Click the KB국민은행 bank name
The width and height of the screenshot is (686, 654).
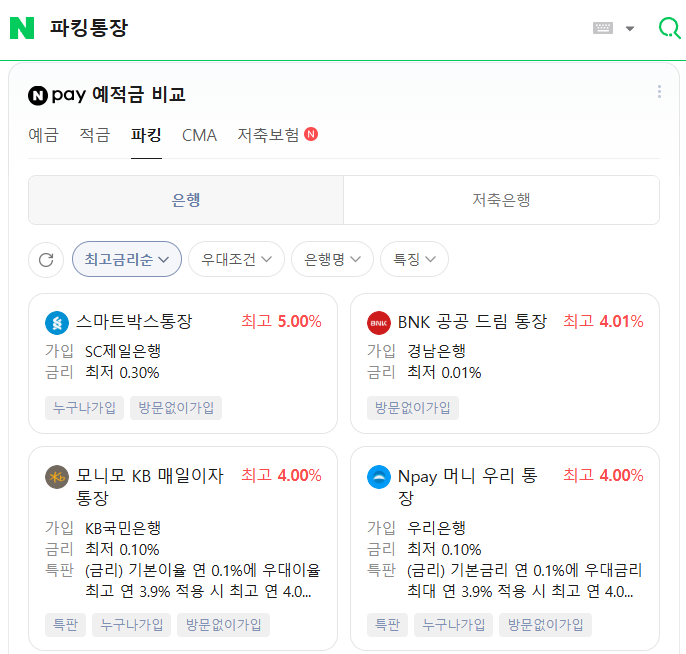click(123, 528)
